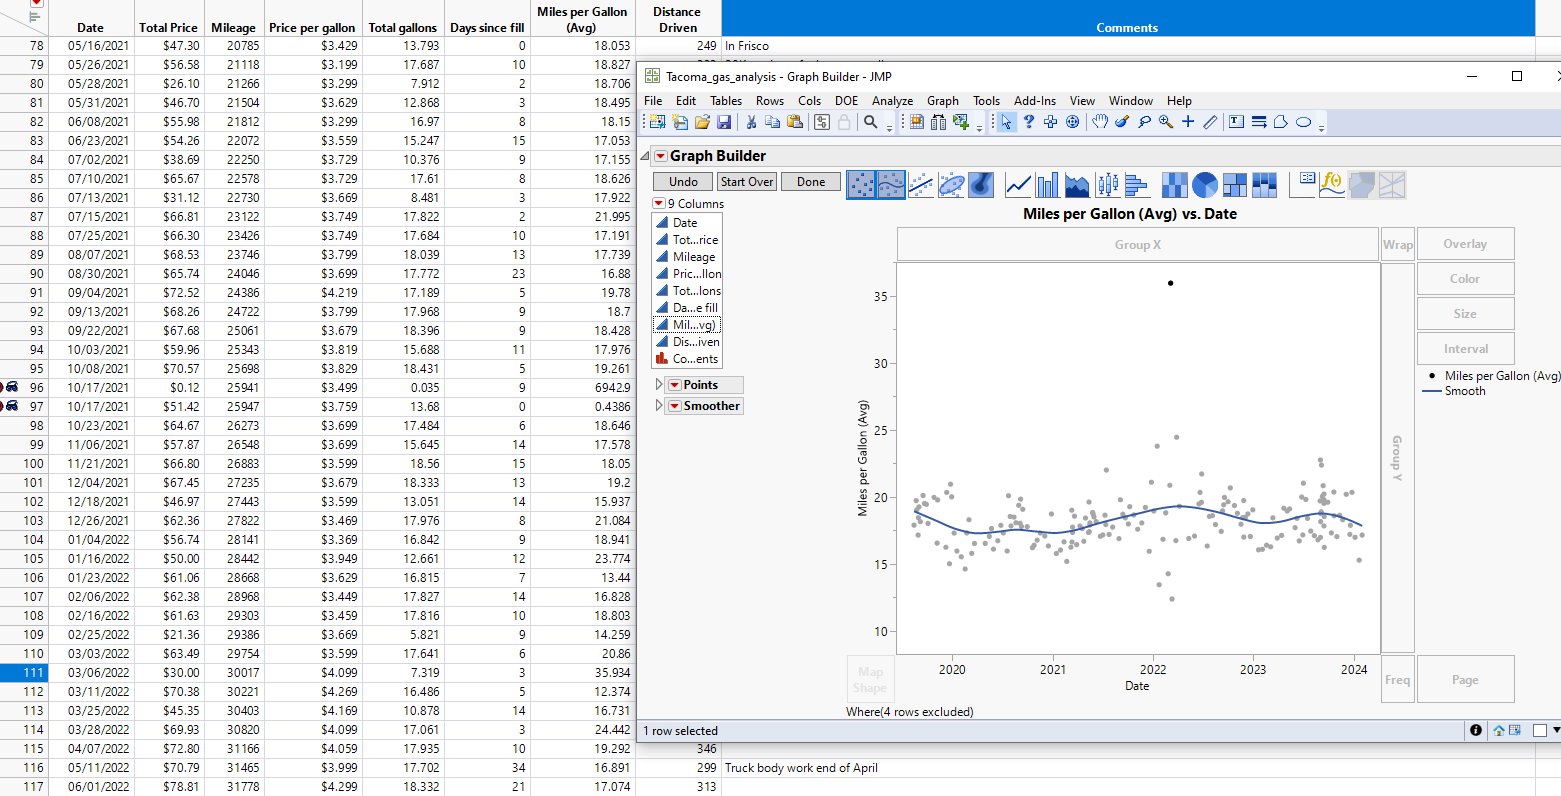
Task: Select the Date column in the column list
Action: click(687, 223)
